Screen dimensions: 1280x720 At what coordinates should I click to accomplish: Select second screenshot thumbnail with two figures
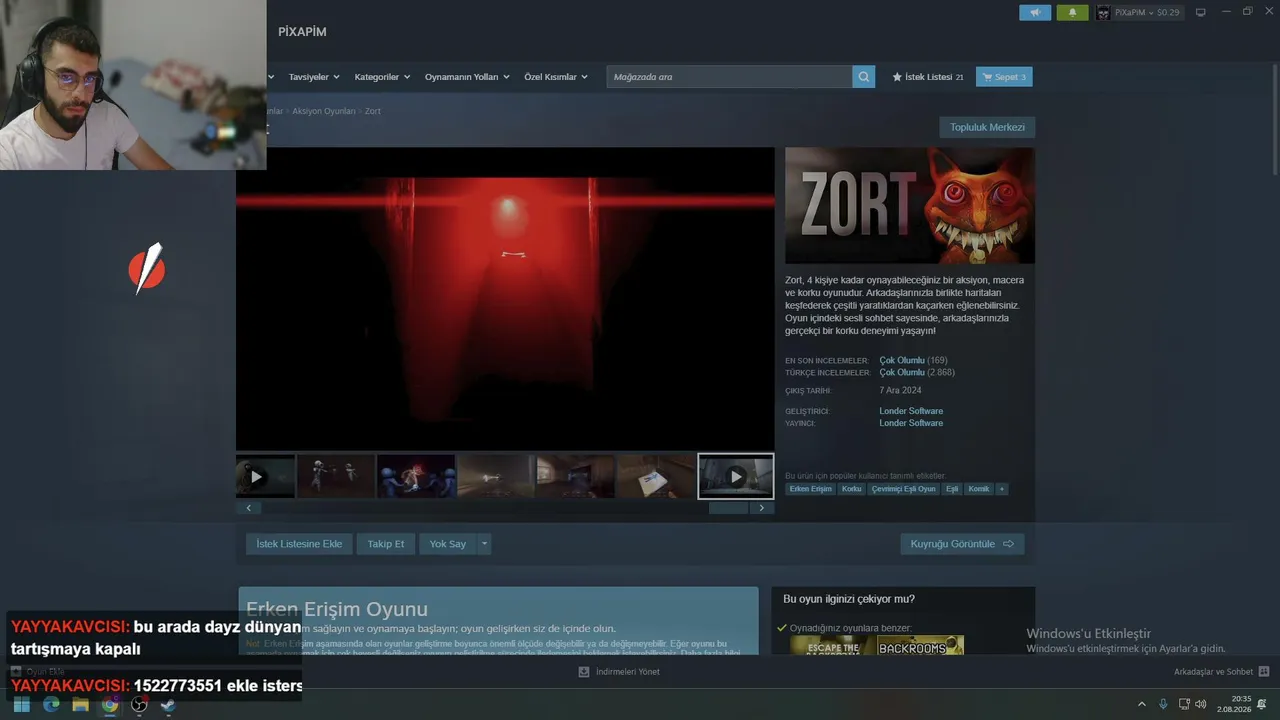click(x=336, y=477)
